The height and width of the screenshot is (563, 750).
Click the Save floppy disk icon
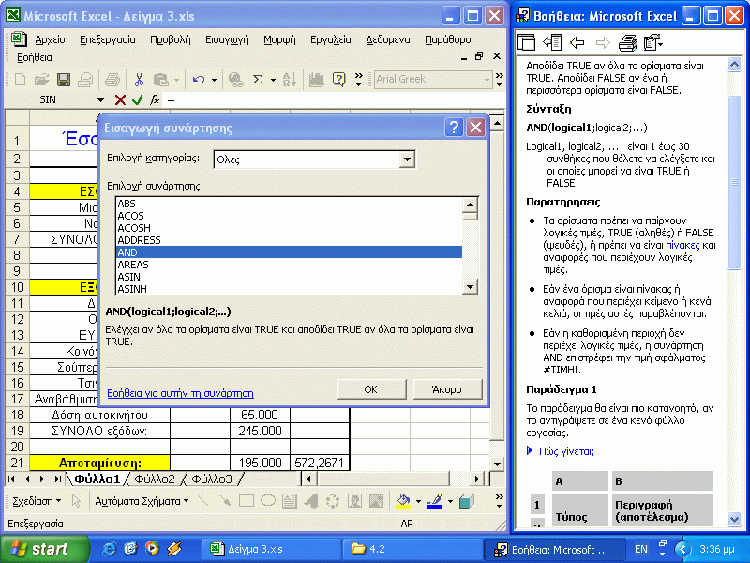pos(63,79)
